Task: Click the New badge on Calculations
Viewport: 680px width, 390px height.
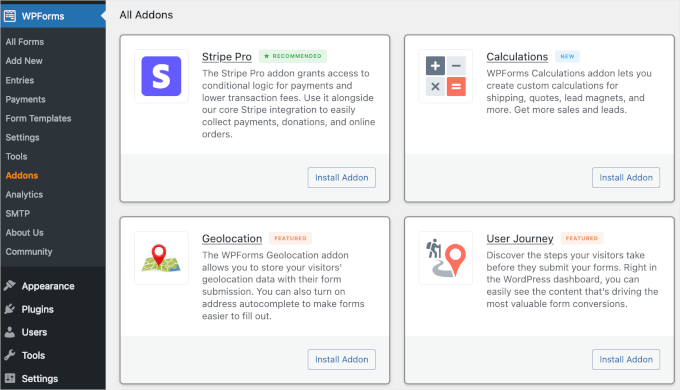Action: (x=567, y=56)
